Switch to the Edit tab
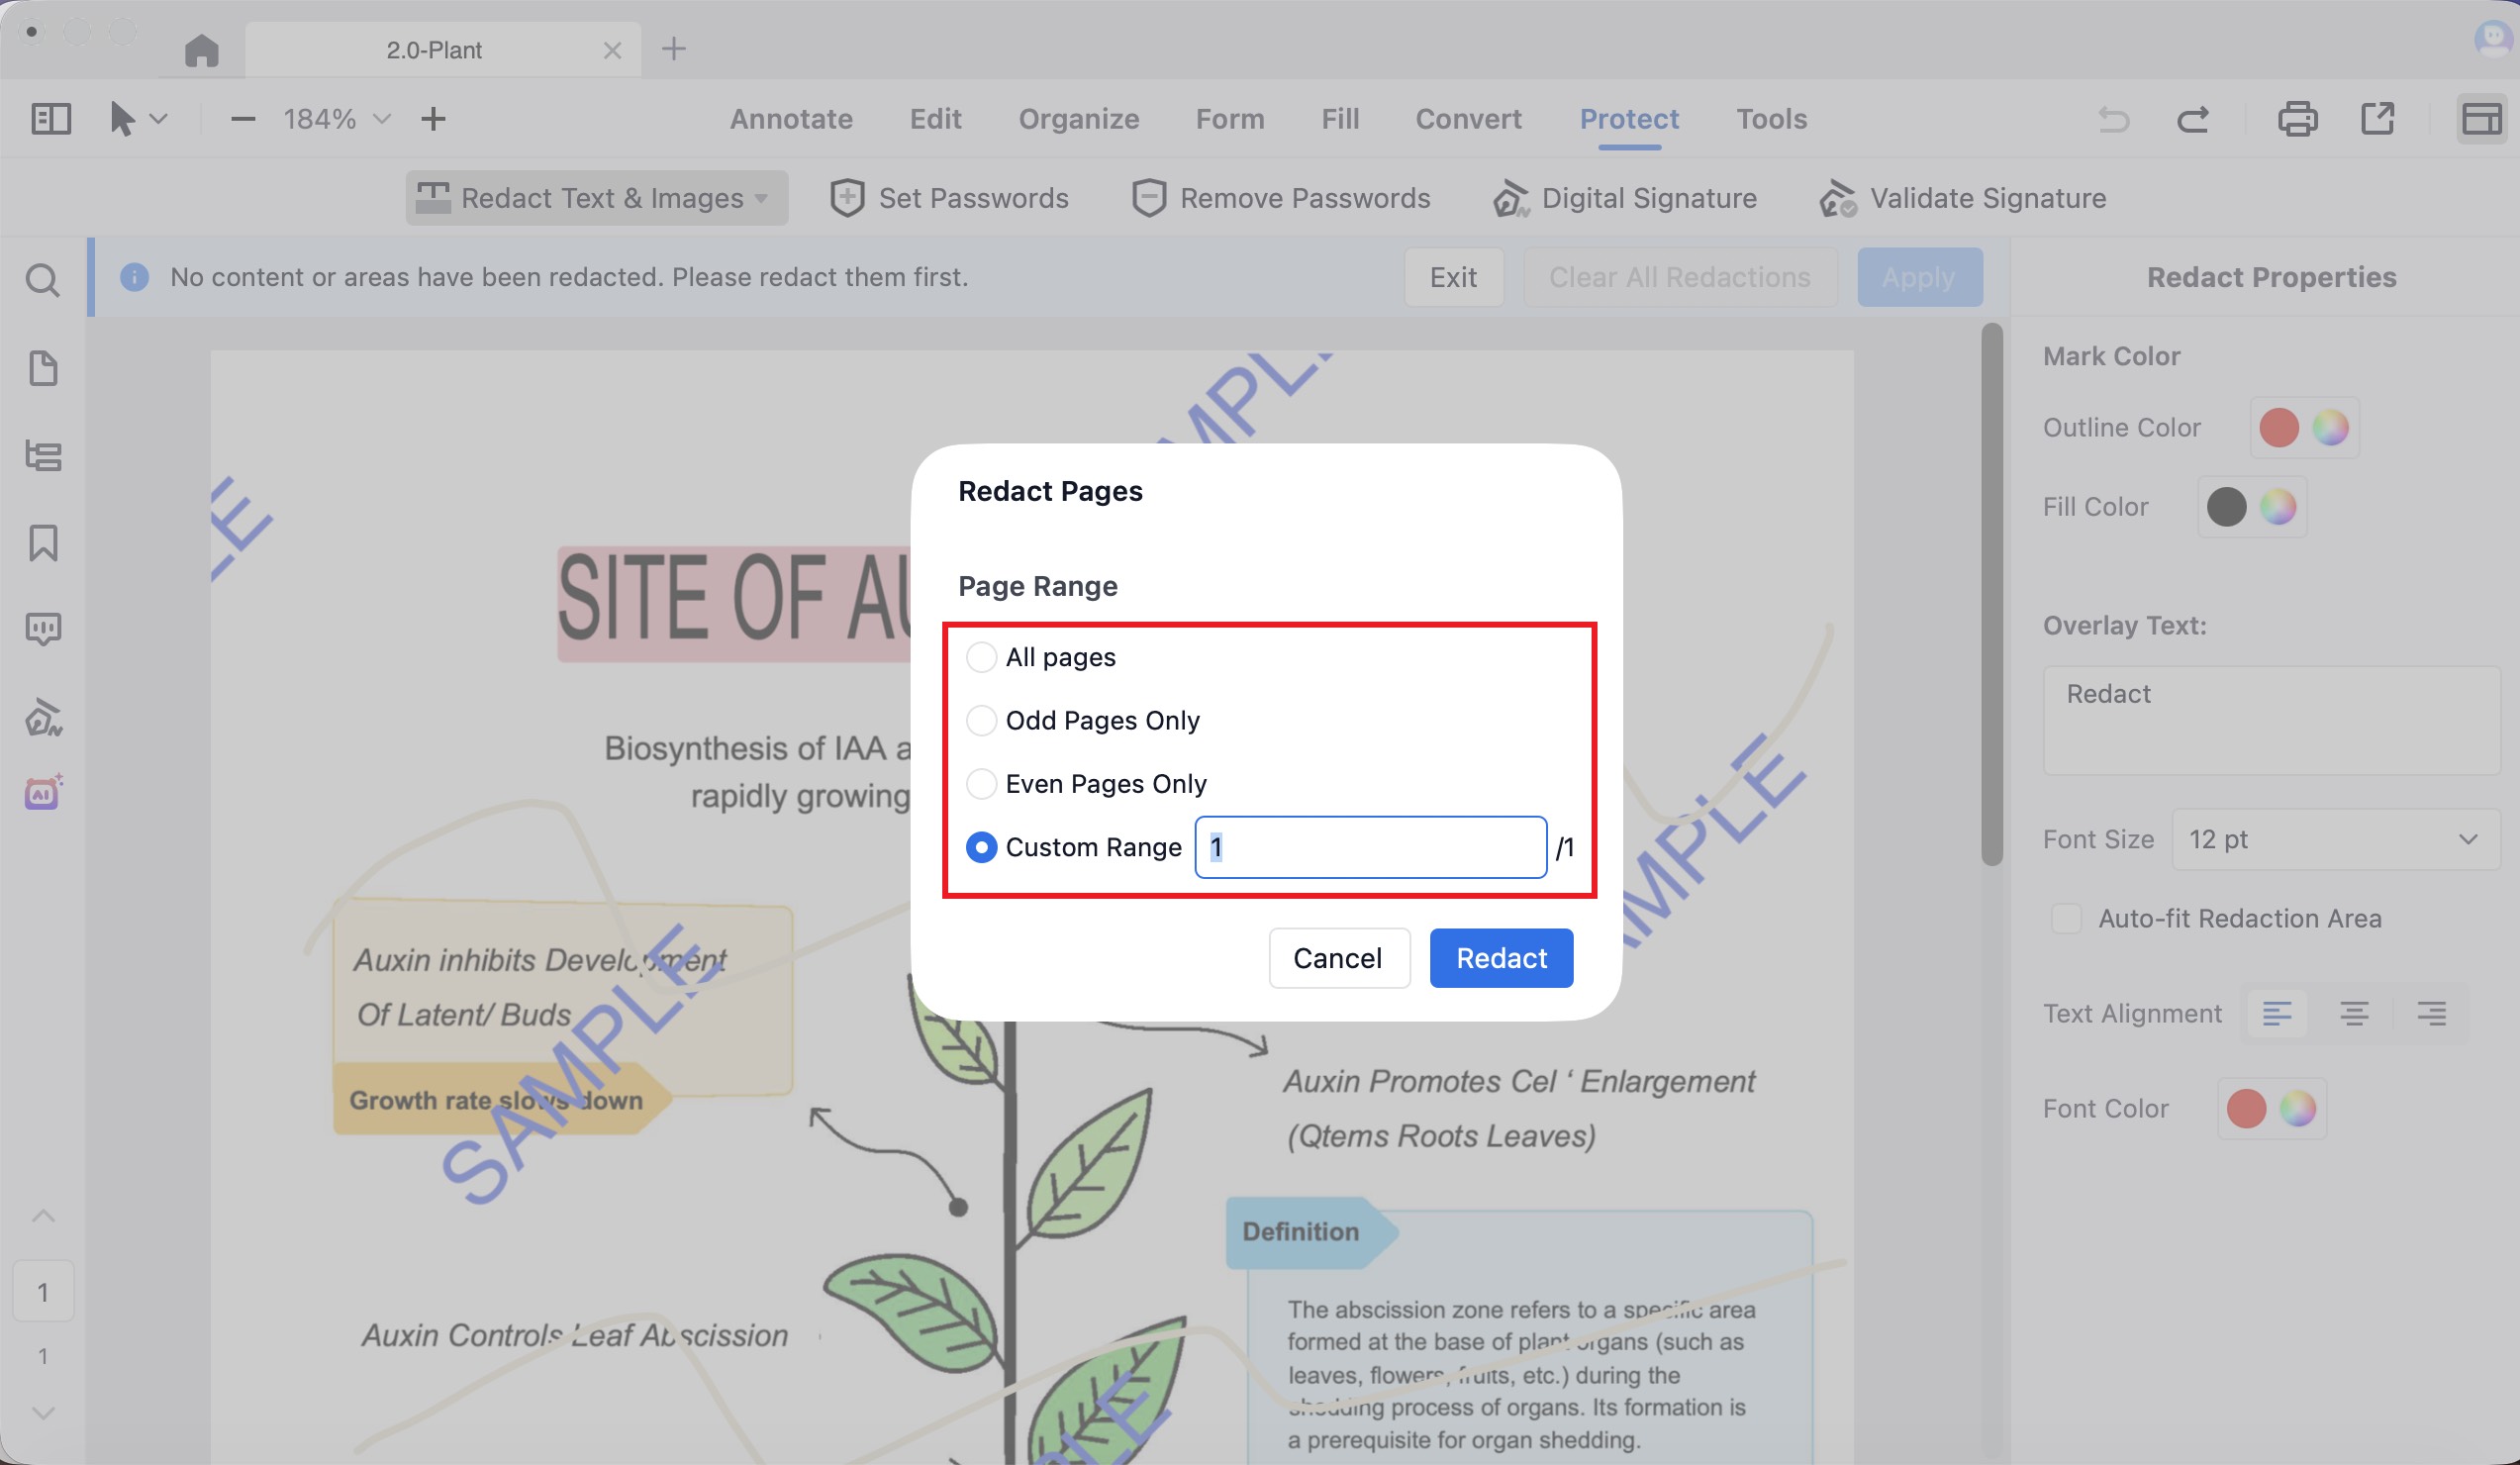The image size is (2520, 1465). tap(935, 119)
